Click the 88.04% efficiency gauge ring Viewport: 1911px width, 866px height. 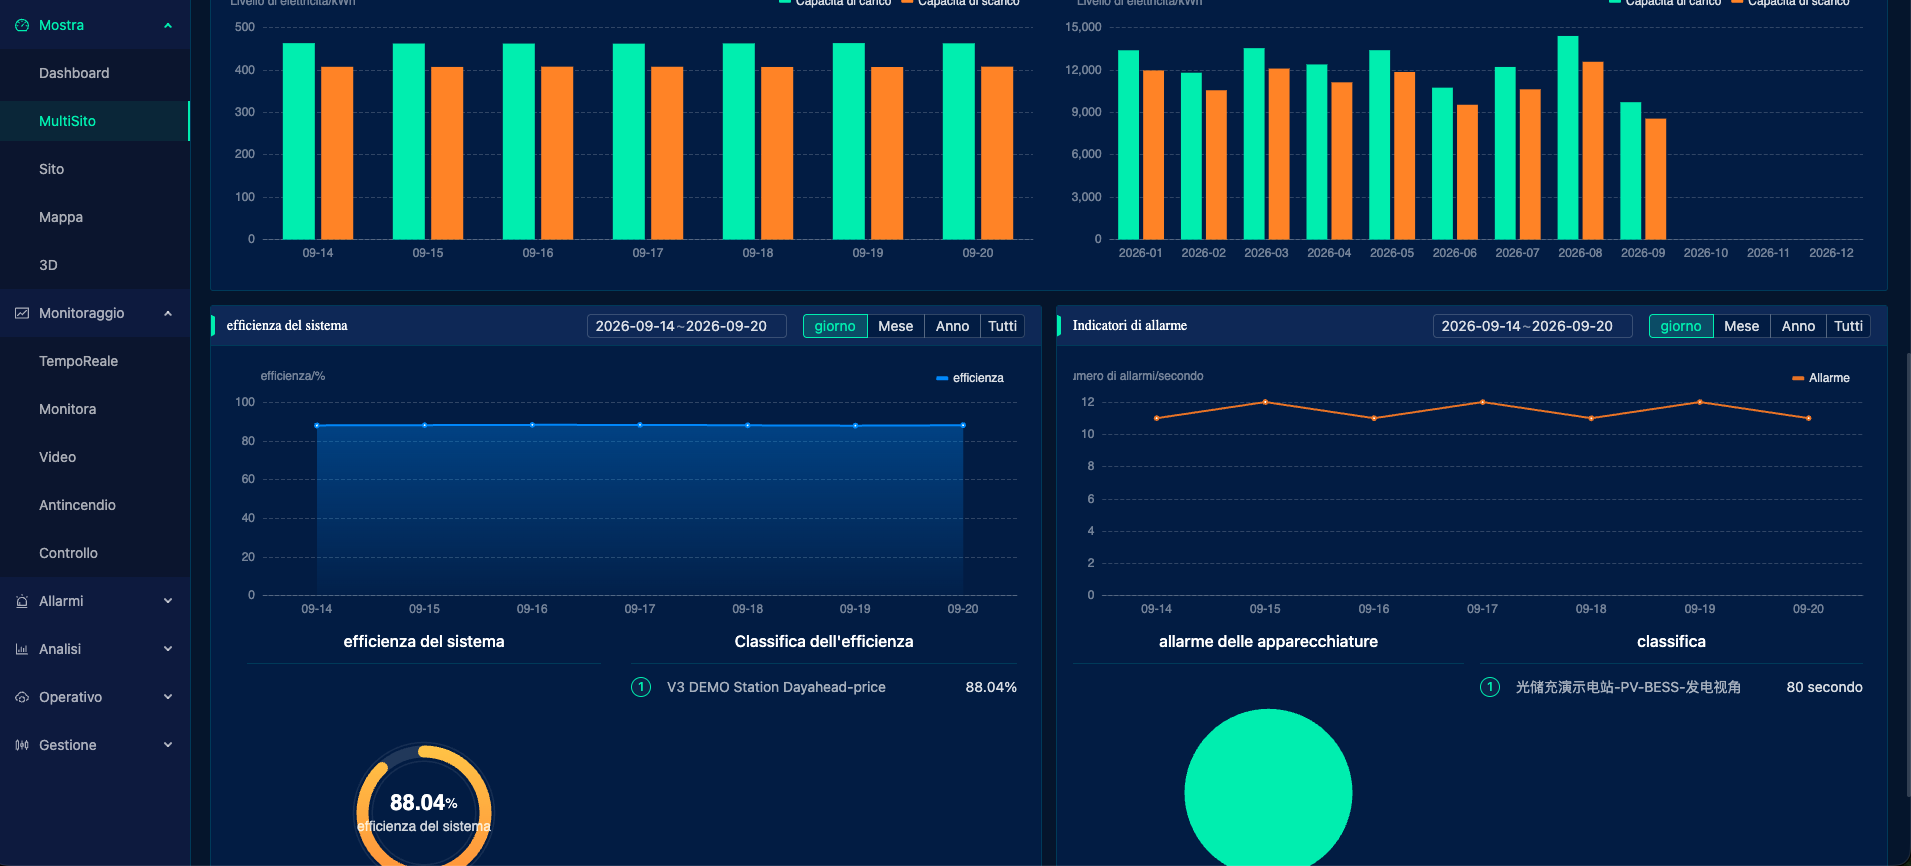tap(424, 805)
